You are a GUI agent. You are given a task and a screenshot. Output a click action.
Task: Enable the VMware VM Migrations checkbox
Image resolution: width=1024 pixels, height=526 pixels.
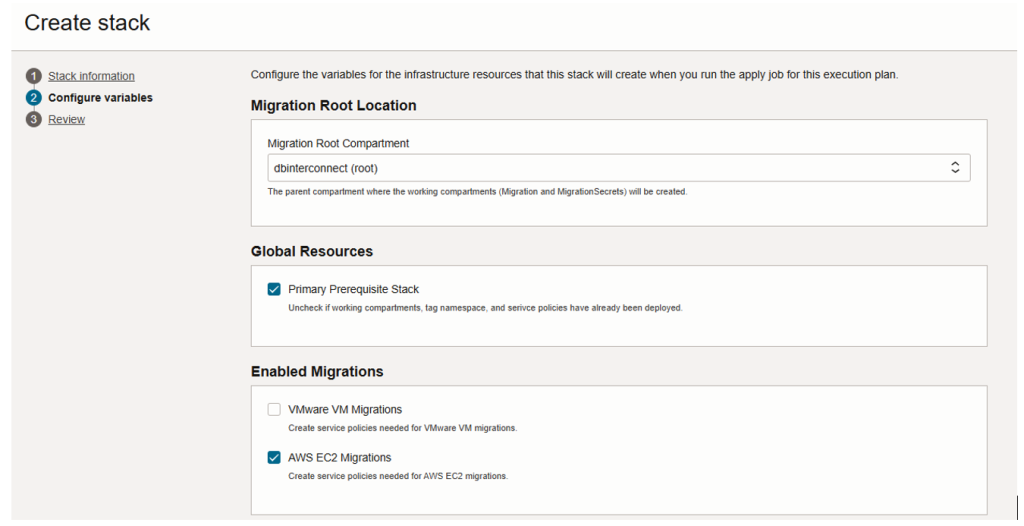[274, 409]
